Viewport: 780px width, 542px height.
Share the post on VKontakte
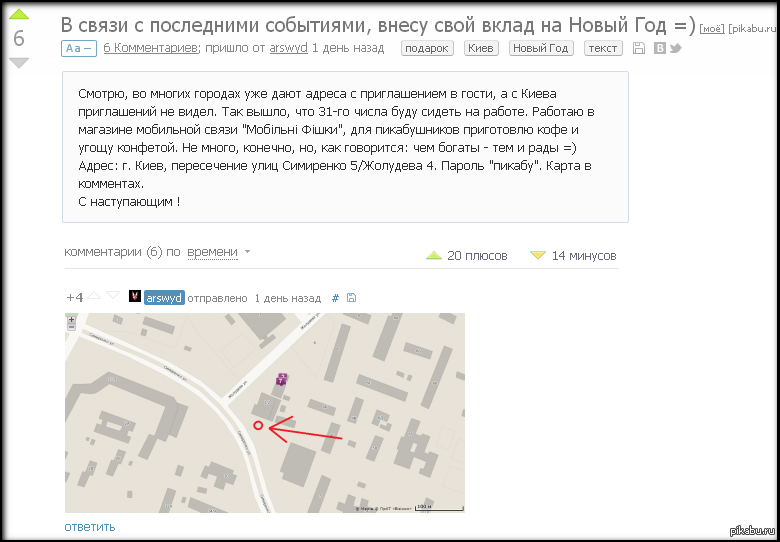pyautogui.click(x=660, y=48)
